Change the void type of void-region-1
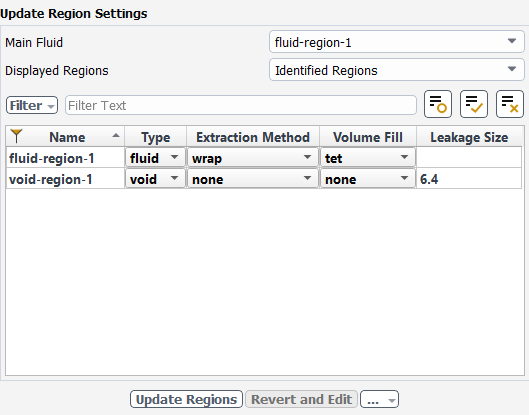The height and width of the screenshot is (415, 529). pyautogui.click(x=155, y=178)
